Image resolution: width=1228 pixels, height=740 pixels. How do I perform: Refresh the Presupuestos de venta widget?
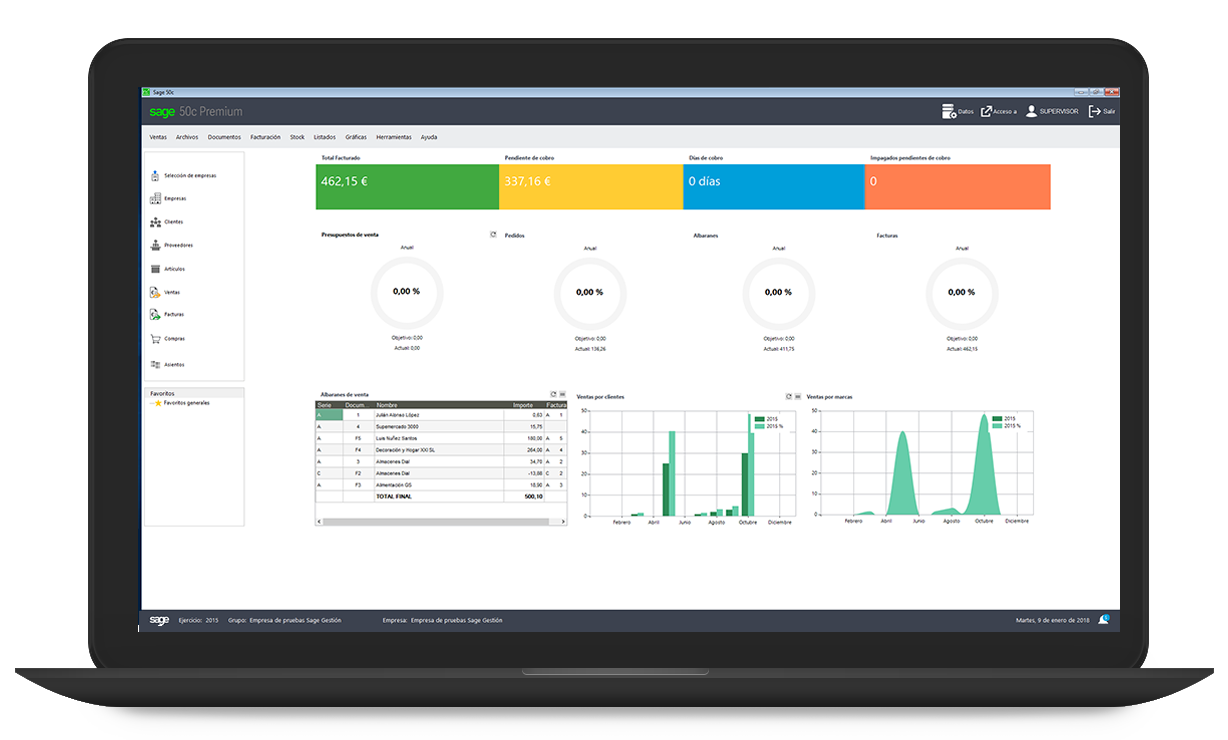493,233
